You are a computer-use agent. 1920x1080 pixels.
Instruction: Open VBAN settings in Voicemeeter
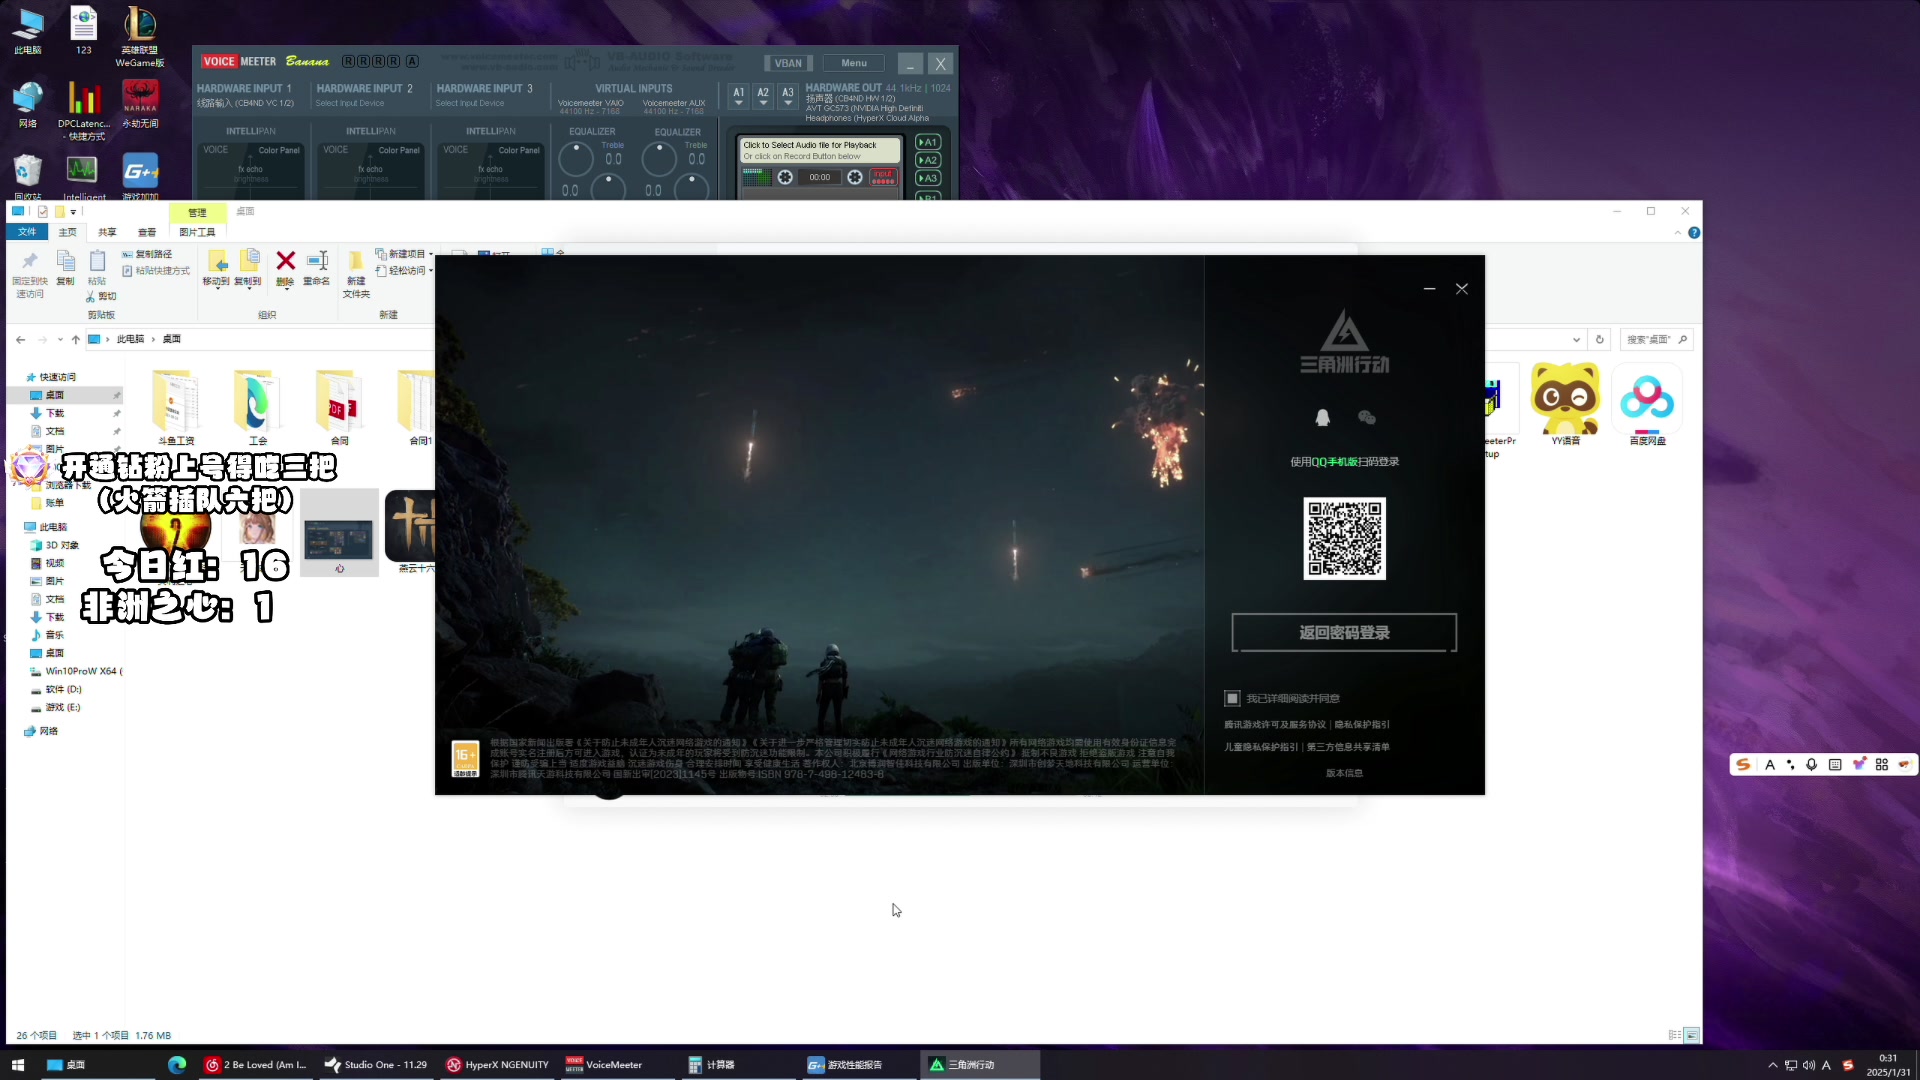(x=788, y=63)
